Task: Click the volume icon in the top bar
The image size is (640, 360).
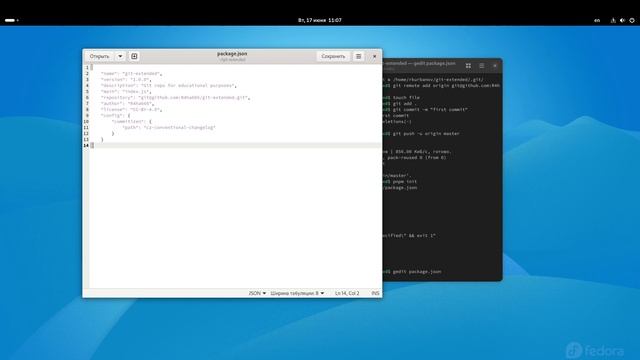Action: pyautogui.click(x=622, y=20)
